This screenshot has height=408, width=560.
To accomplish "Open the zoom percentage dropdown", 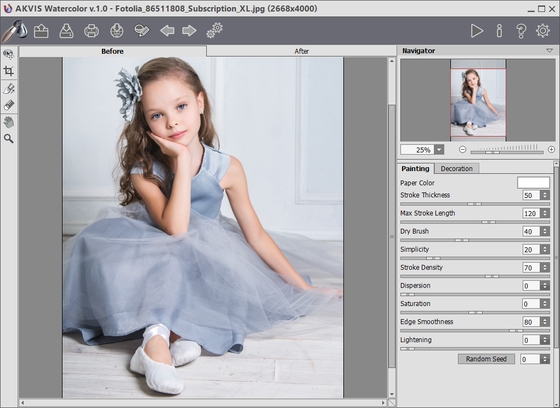I will (x=439, y=150).
